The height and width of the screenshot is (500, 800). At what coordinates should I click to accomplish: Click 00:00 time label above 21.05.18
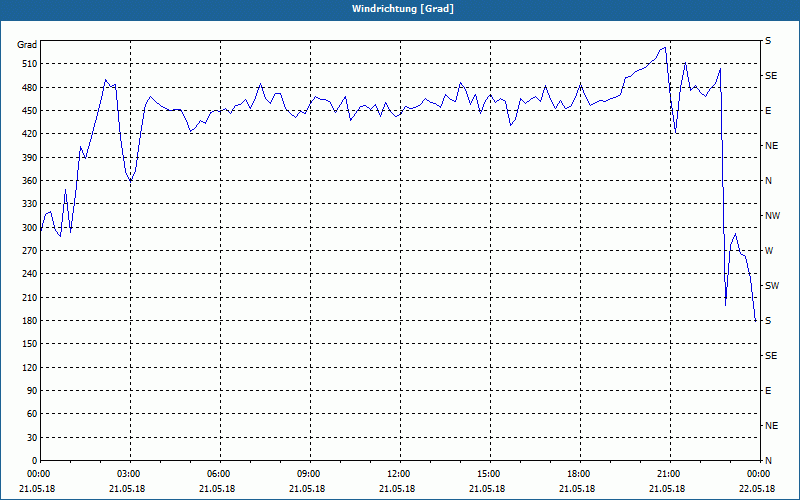click(40, 474)
